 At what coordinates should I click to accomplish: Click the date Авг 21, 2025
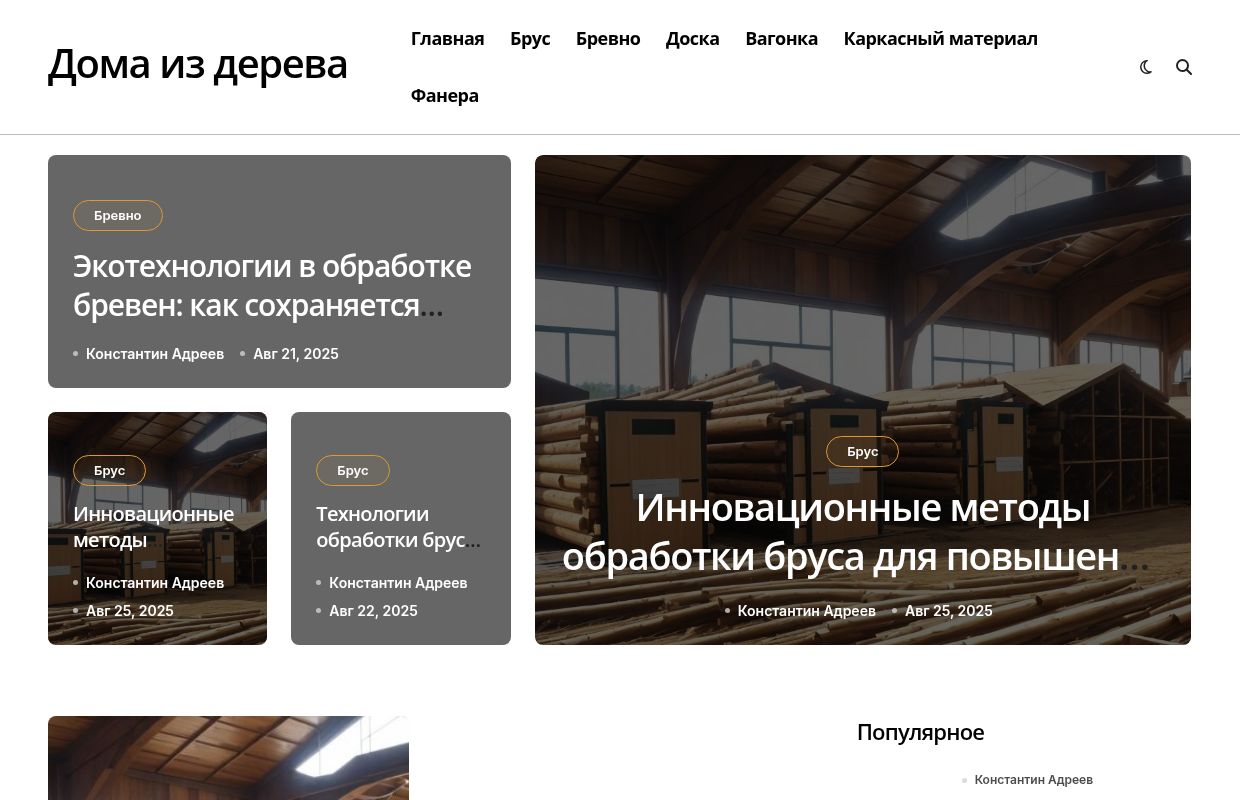[x=296, y=354]
